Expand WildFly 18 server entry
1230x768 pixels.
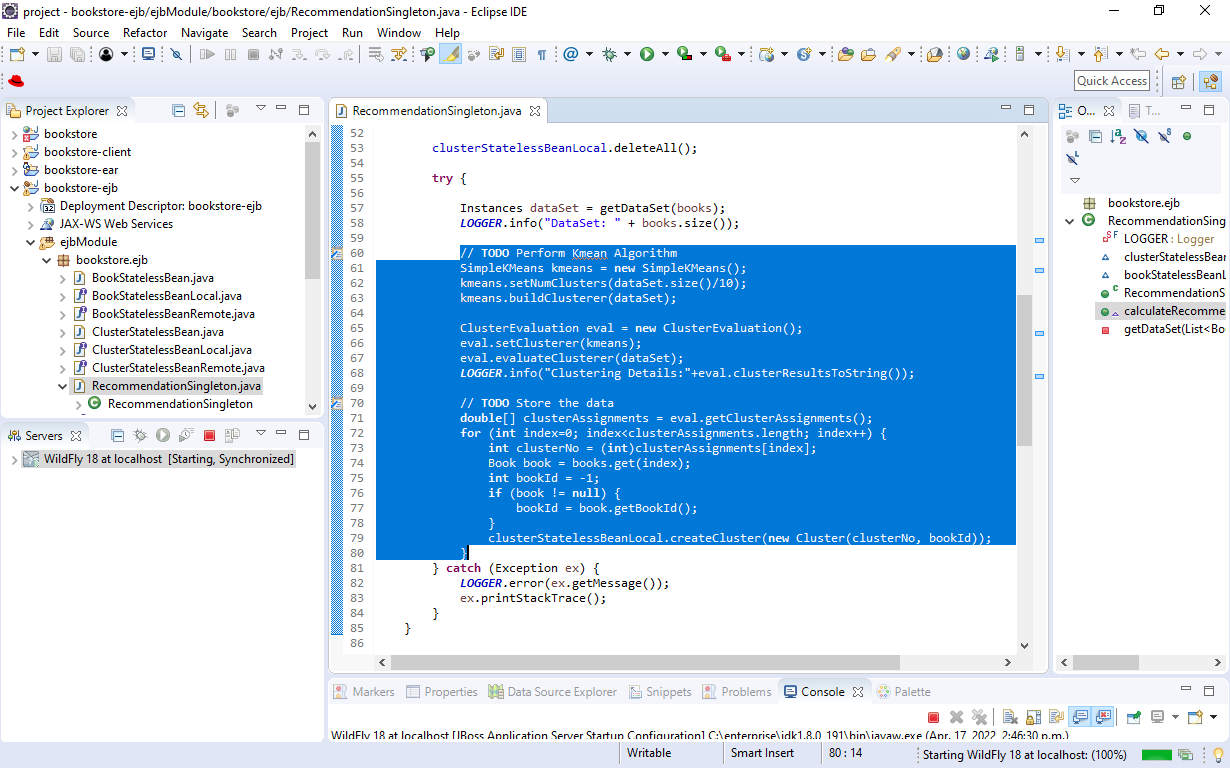[x=14, y=459]
